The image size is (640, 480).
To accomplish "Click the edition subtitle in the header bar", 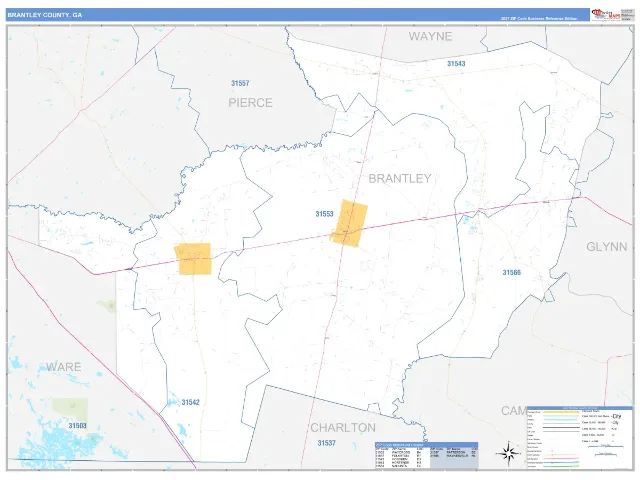I will (539, 18).
